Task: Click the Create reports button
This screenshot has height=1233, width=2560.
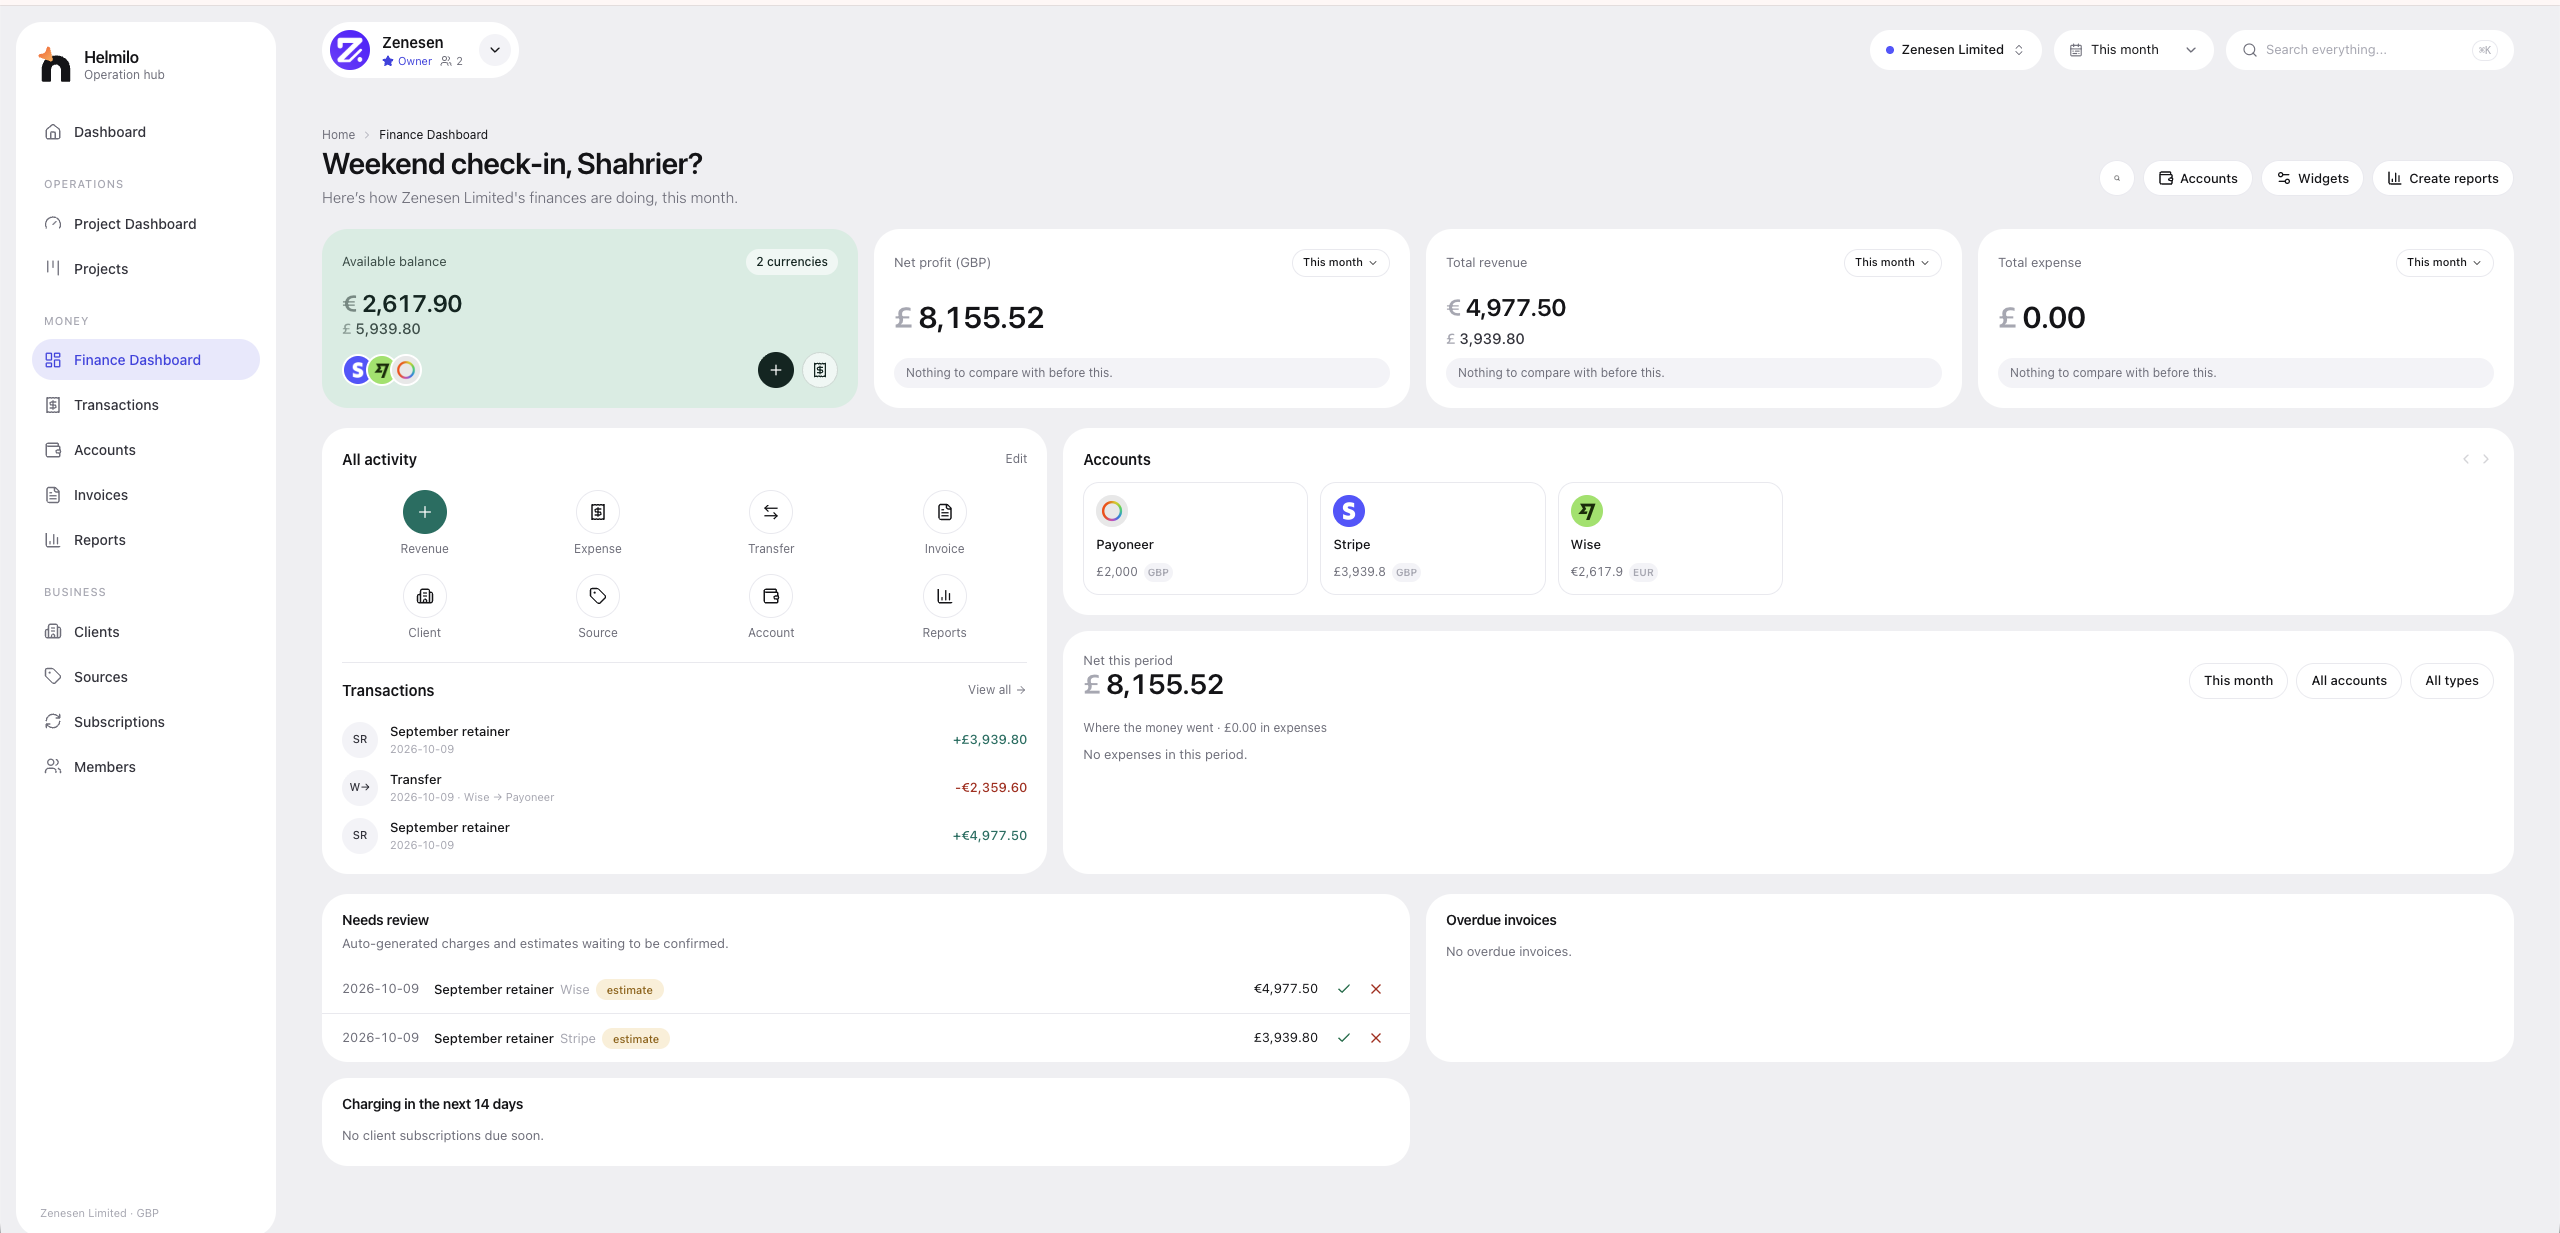Action: 2442,178
